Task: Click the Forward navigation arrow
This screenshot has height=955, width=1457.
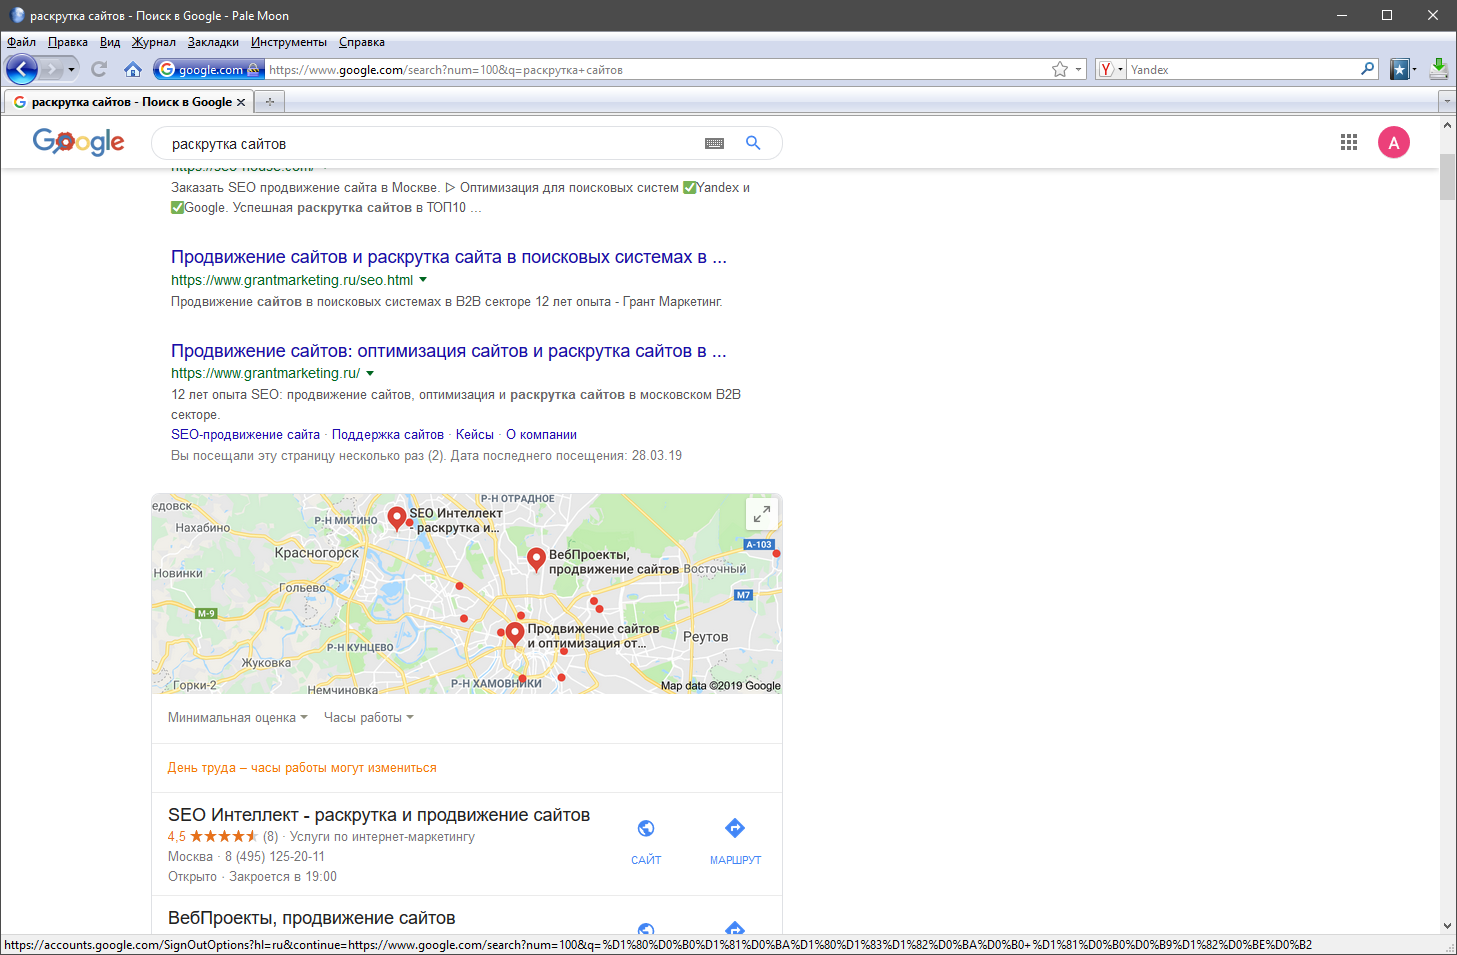Action: pos(51,69)
